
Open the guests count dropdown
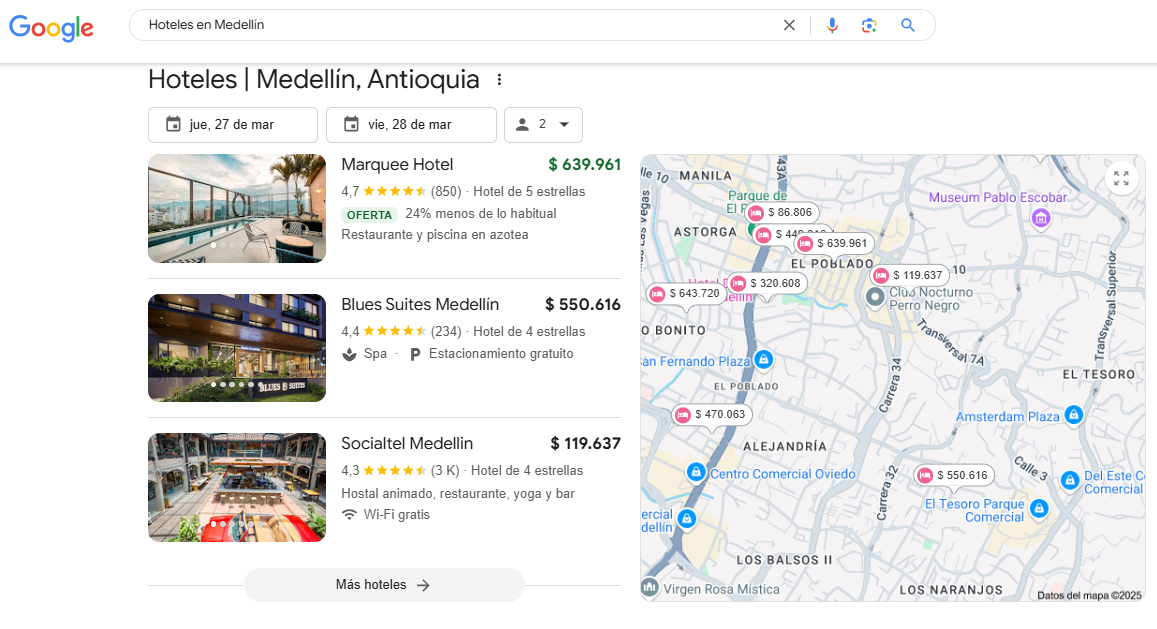pos(543,125)
